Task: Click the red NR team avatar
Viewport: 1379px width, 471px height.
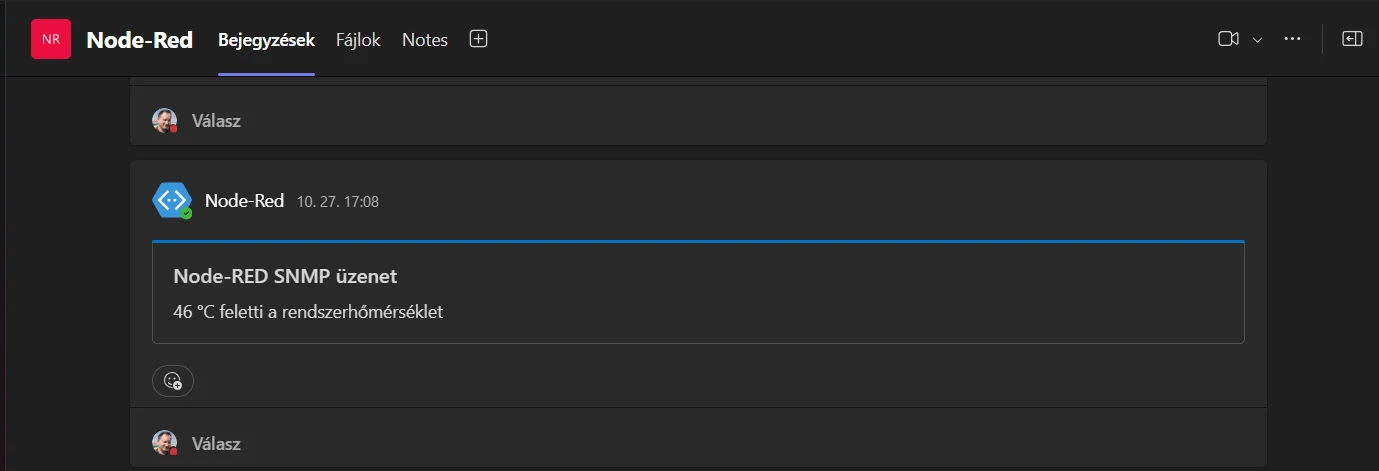Action: point(51,39)
